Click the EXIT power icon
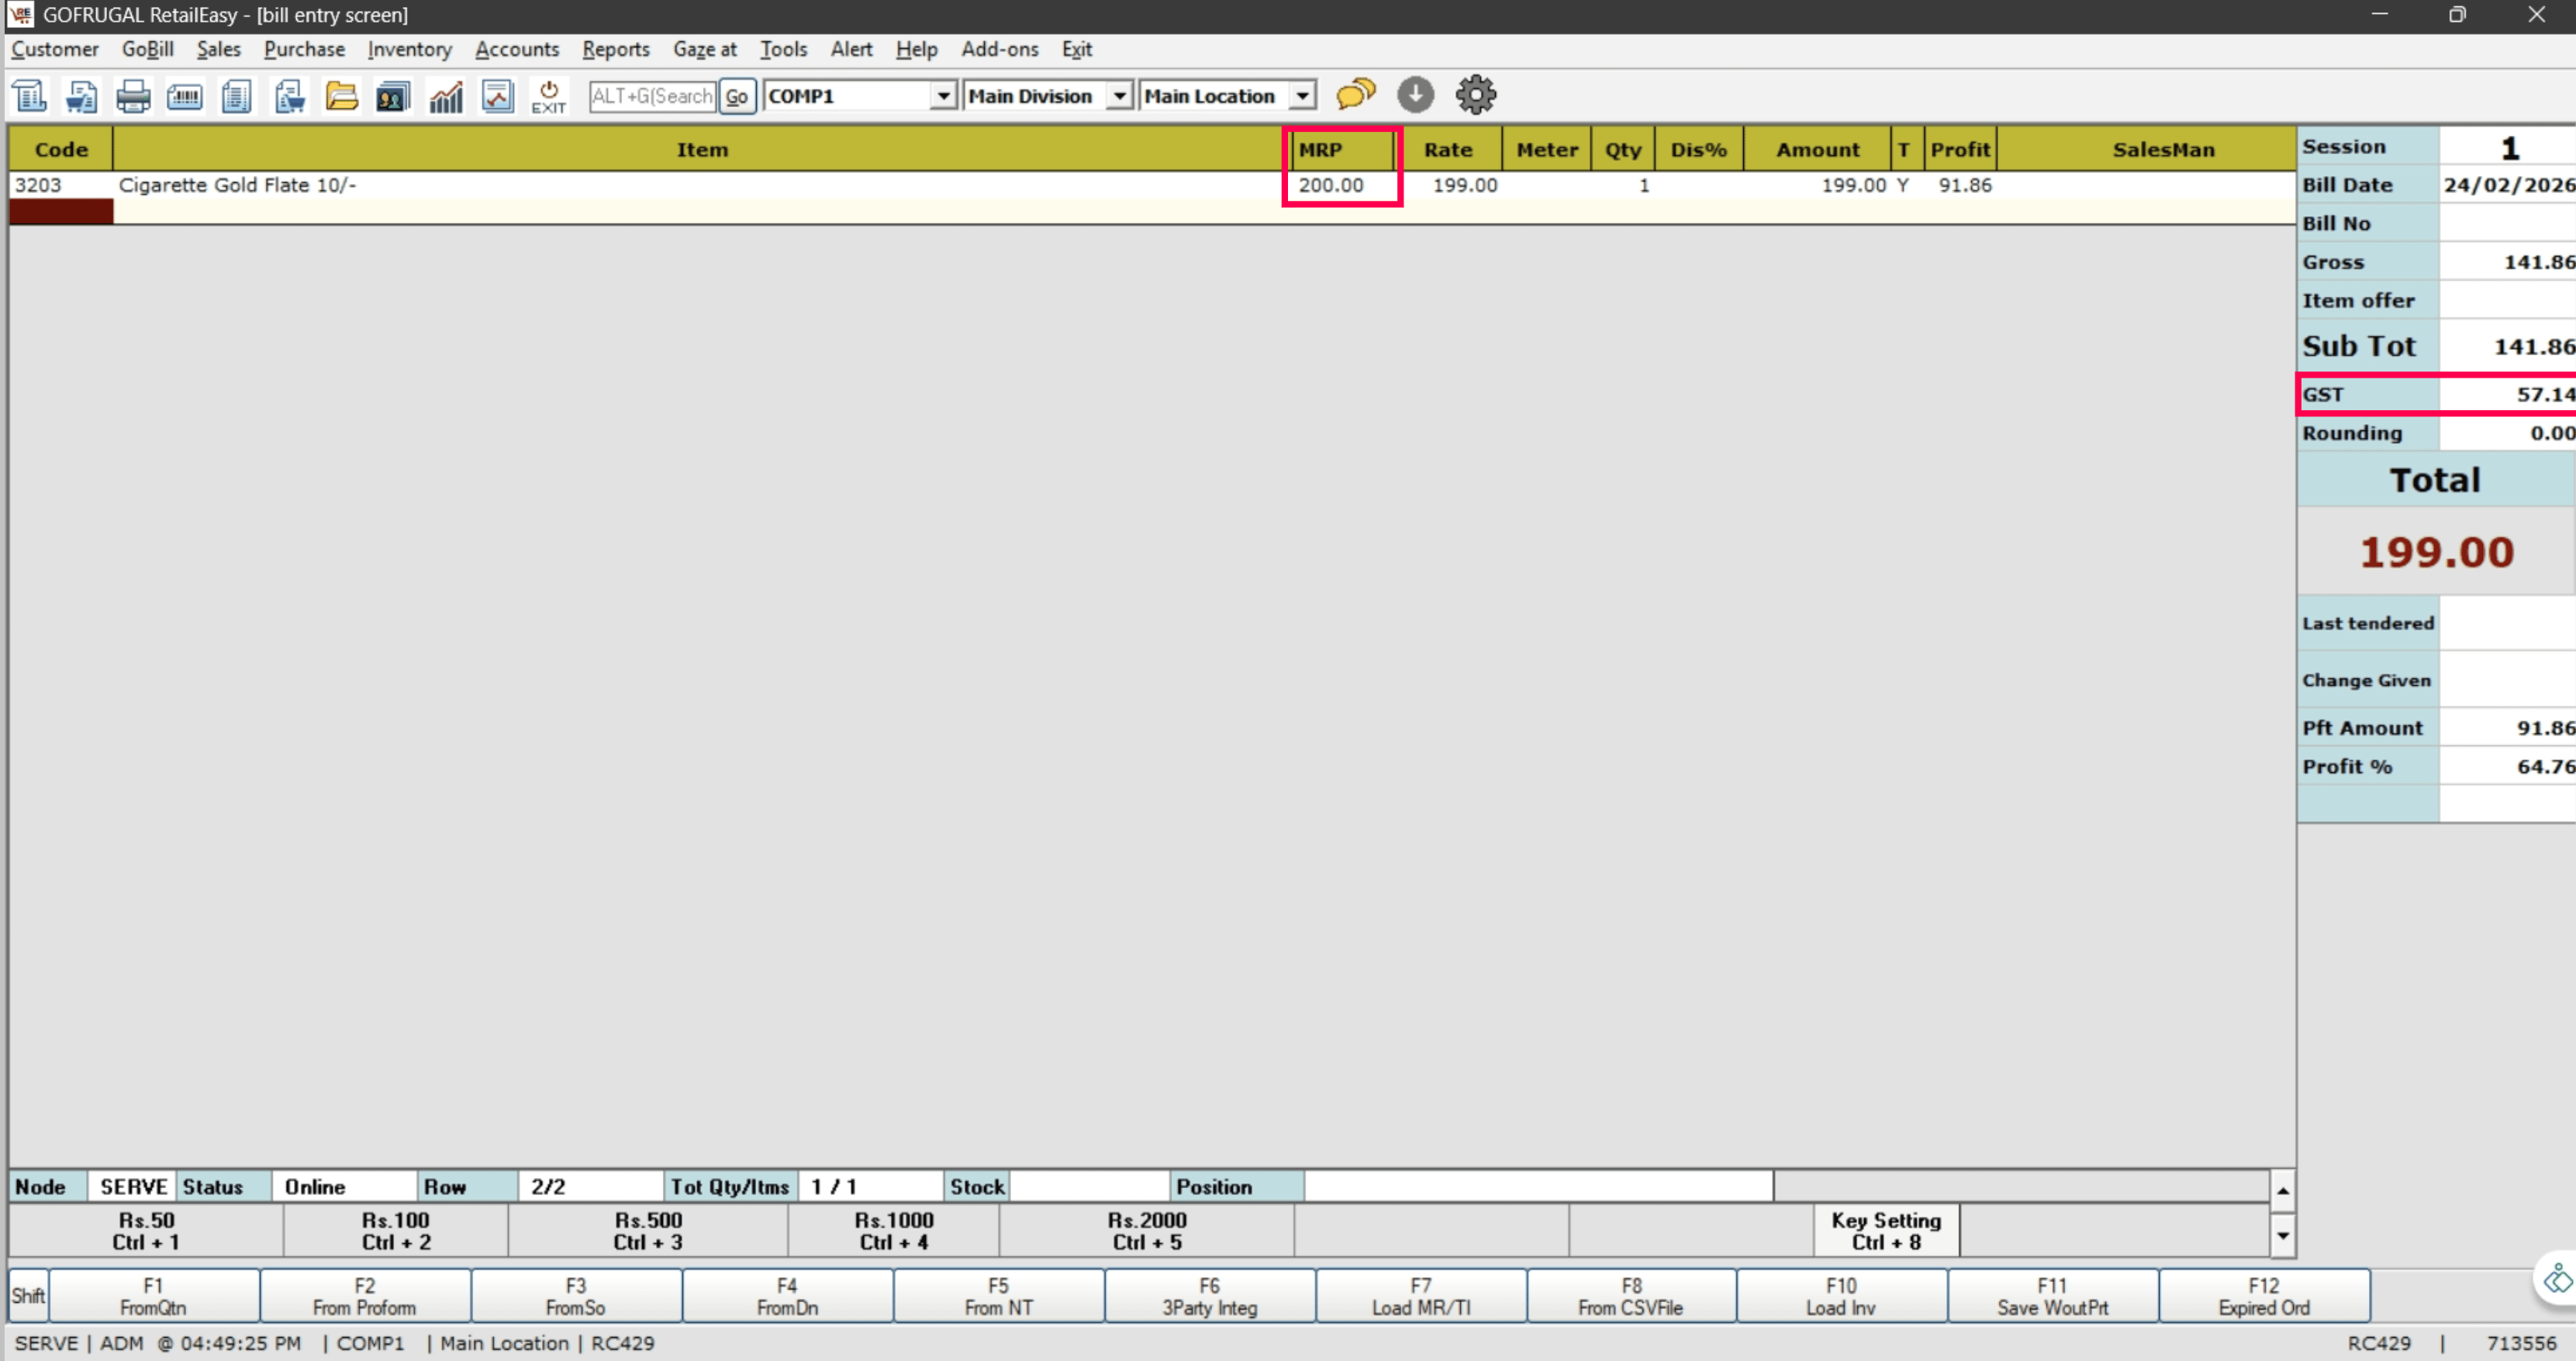Image resolution: width=2576 pixels, height=1361 pixels. click(x=548, y=96)
